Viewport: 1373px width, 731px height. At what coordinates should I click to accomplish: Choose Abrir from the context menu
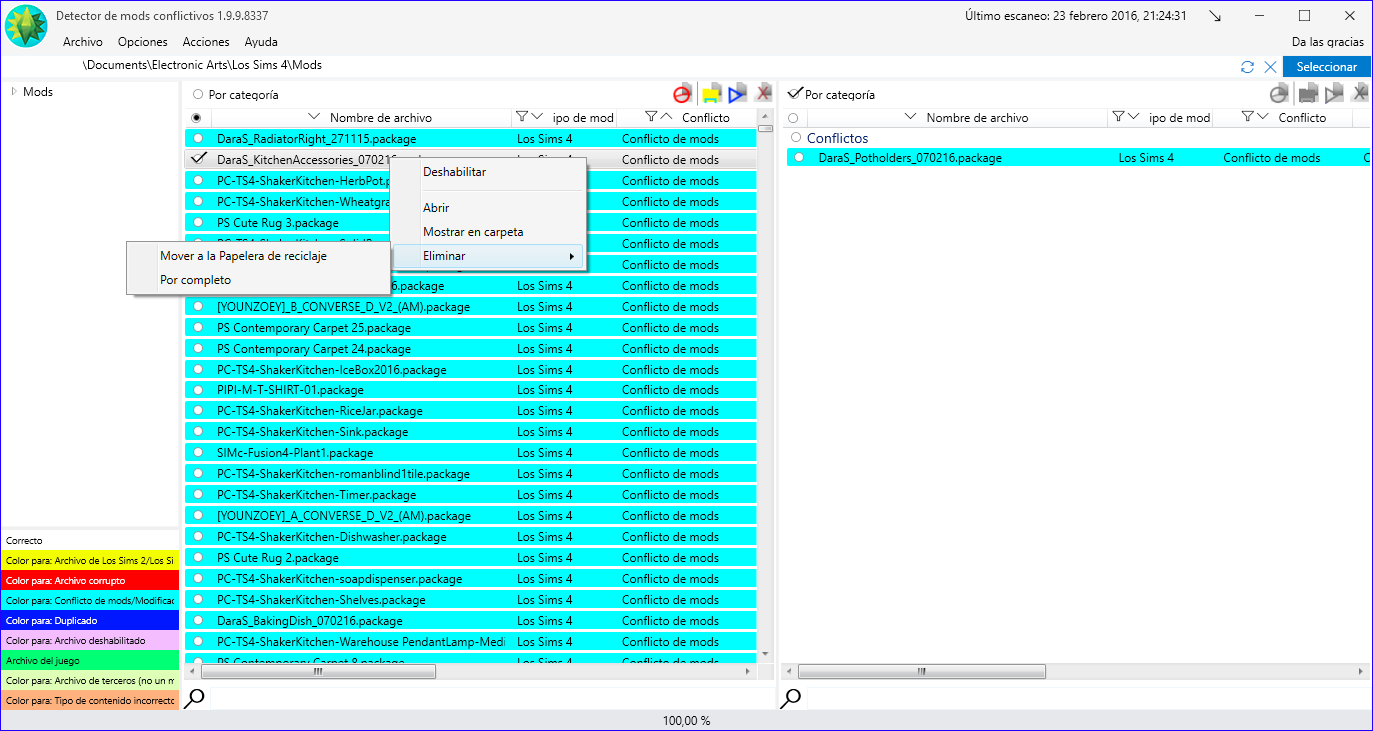[x=487, y=208]
